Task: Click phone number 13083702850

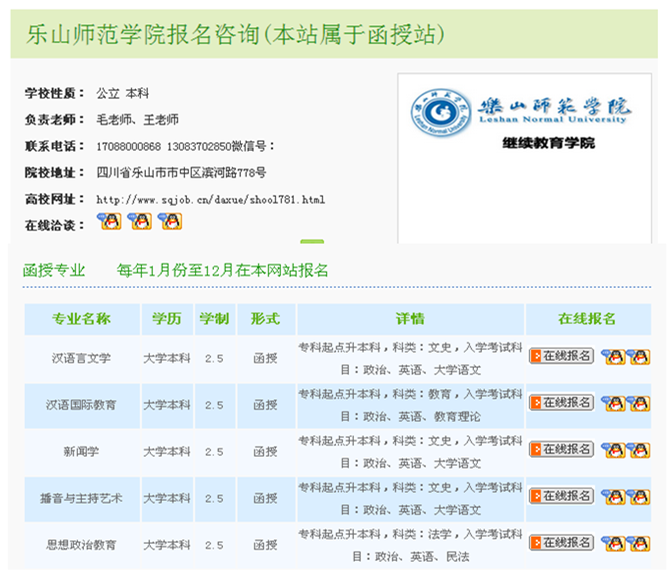Action: tap(199, 147)
